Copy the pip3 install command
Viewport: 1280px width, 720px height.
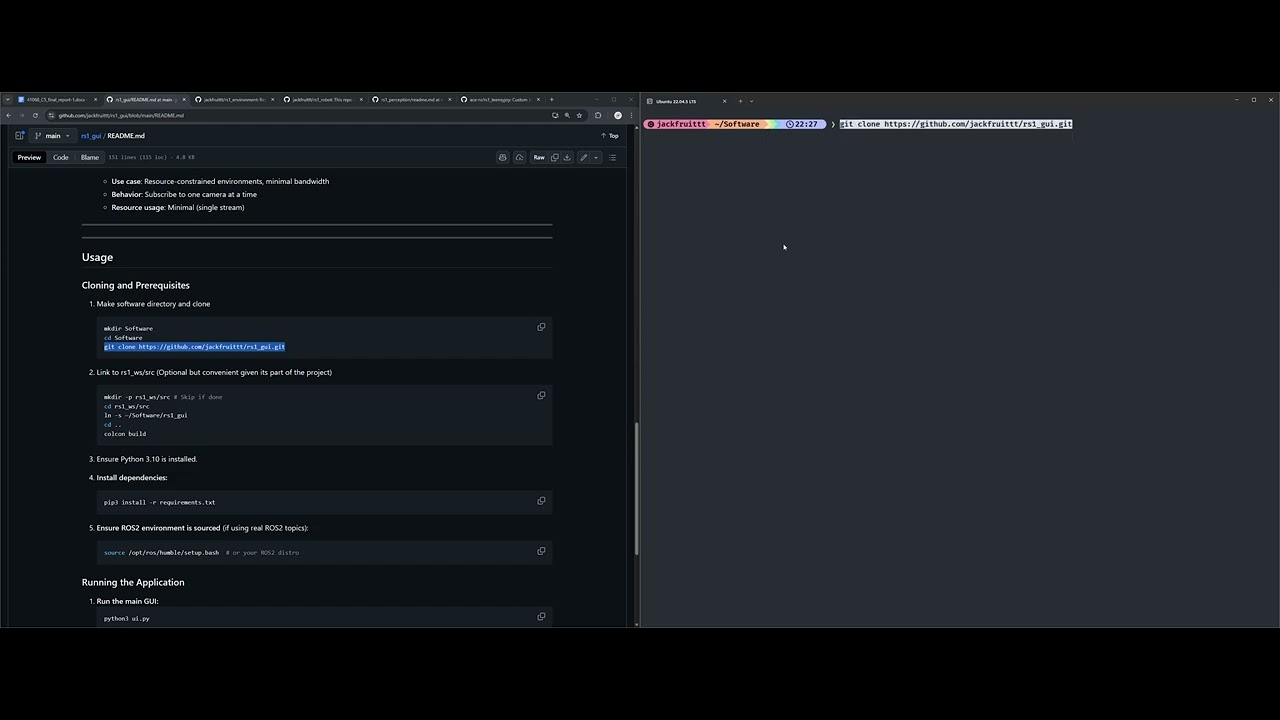[x=541, y=501]
